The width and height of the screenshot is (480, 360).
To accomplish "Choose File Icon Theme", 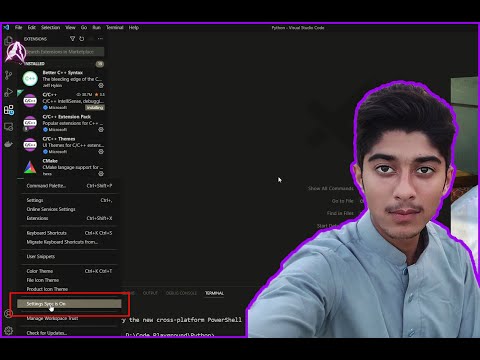I will click(69, 280).
